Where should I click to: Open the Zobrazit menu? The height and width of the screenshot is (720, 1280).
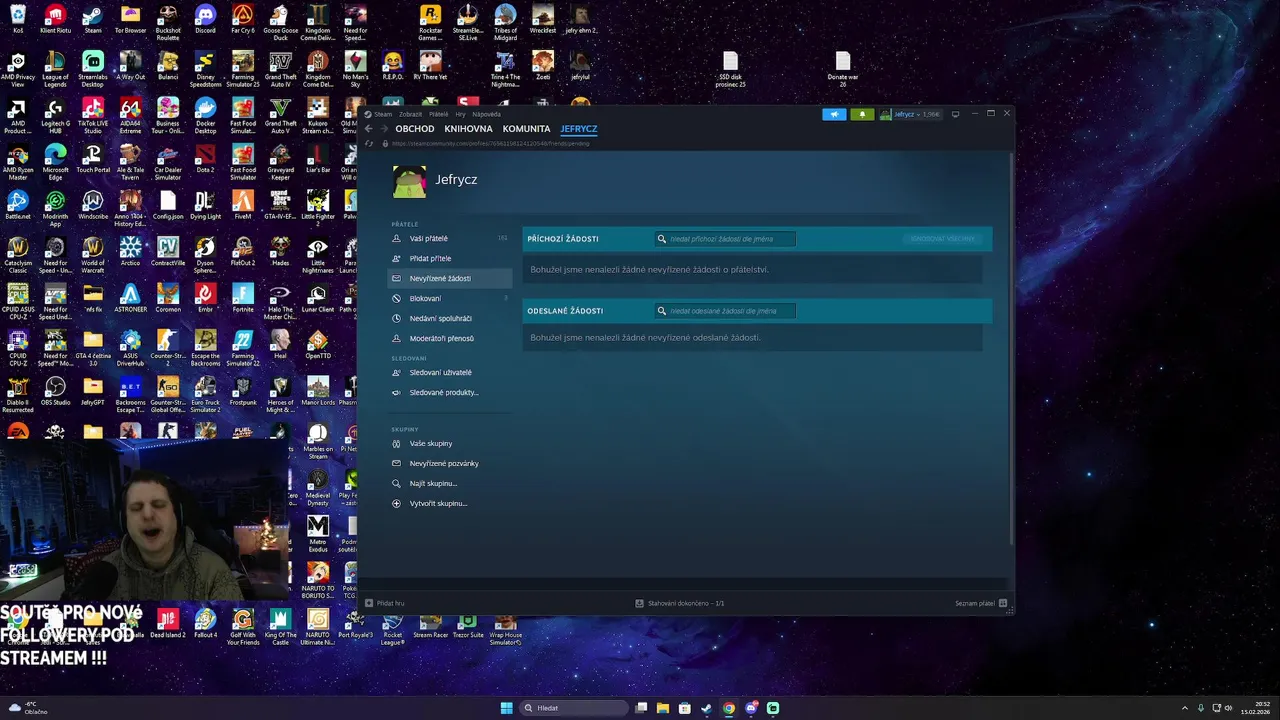(x=410, y=114)
